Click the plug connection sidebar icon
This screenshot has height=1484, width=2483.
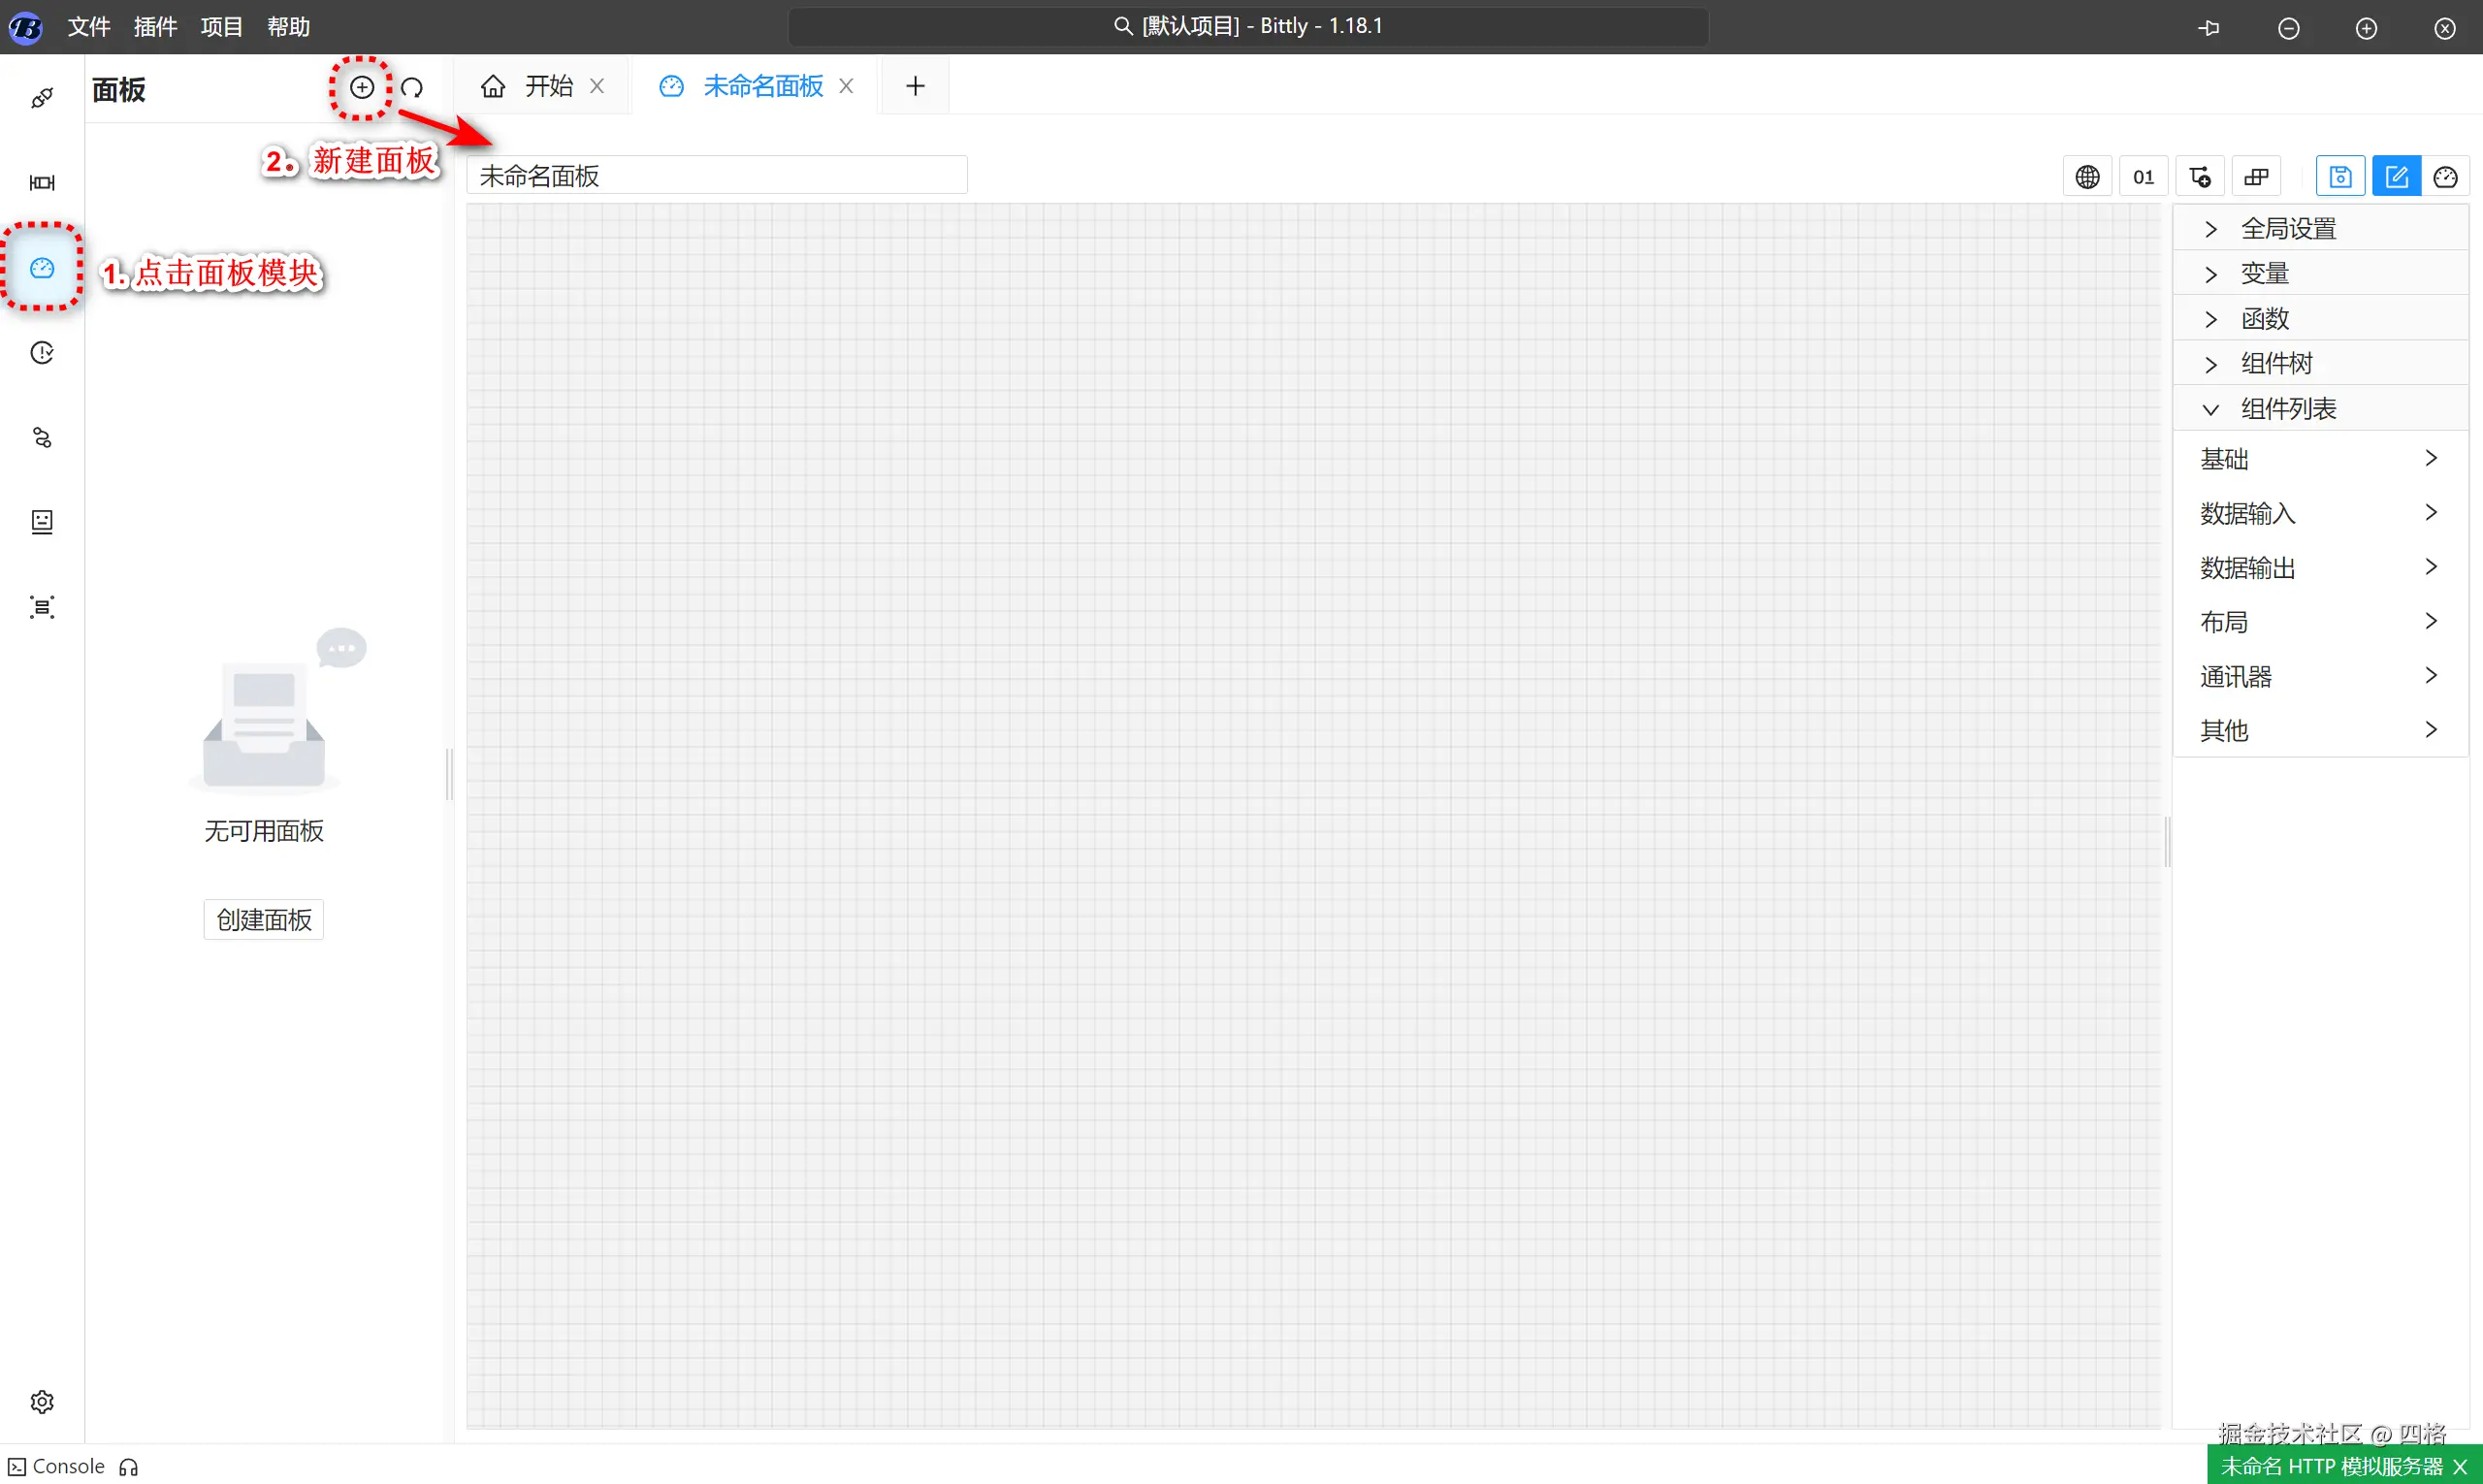coord(42,98)
